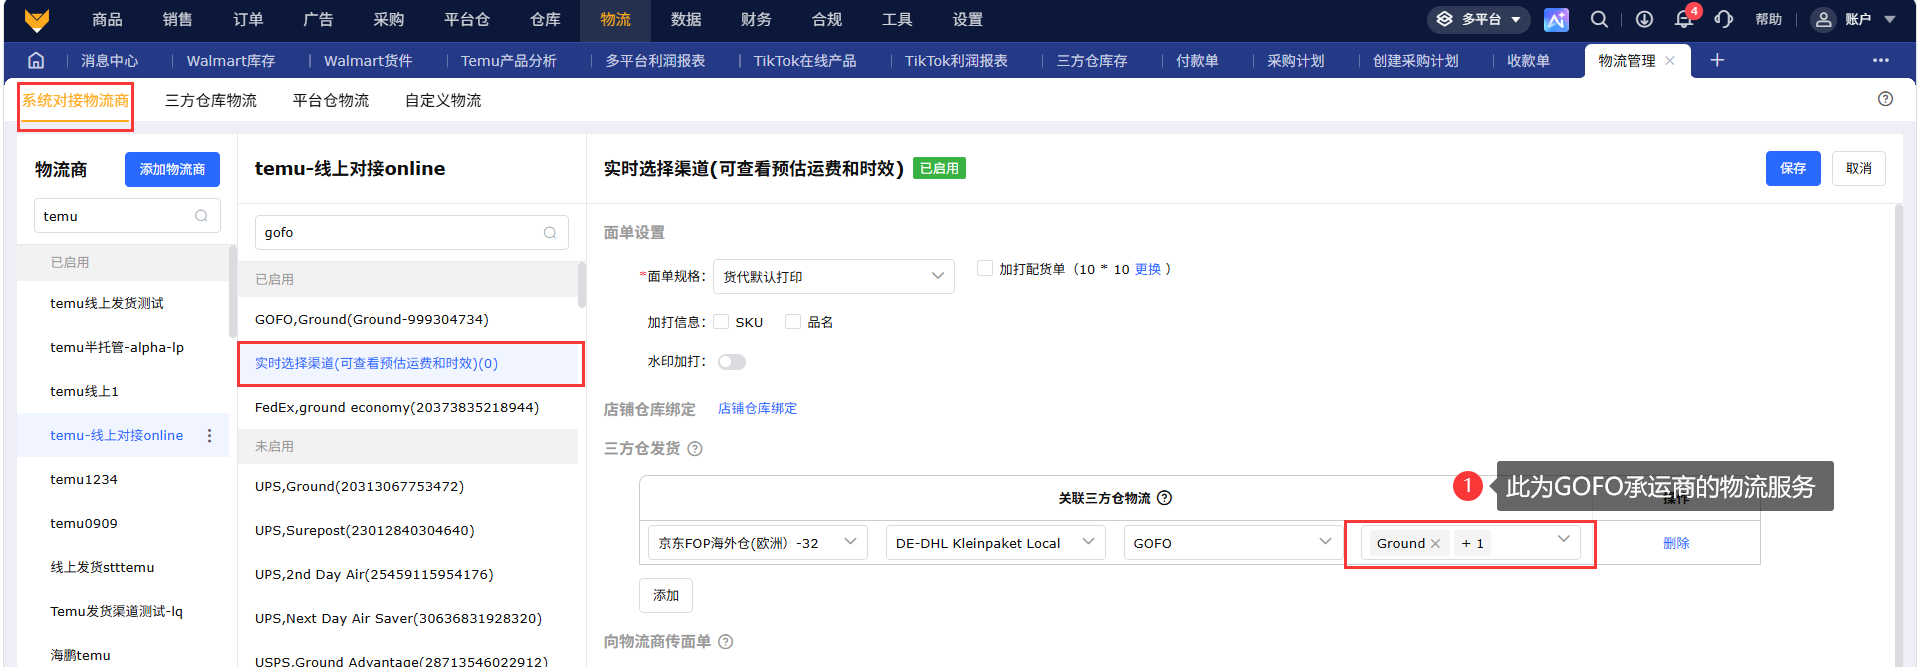Check the 品名 option

793,322
